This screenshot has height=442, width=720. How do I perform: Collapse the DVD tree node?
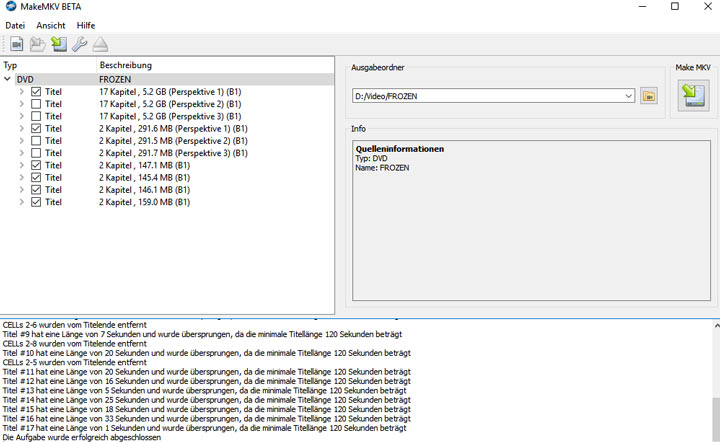tap(7, 79)
